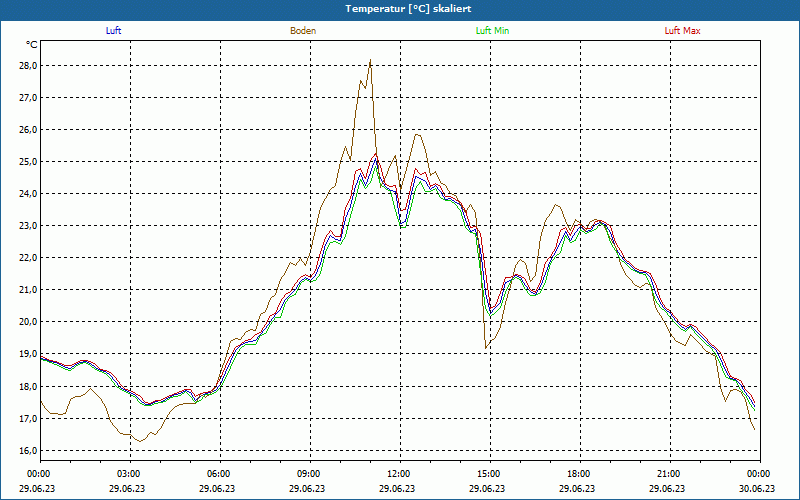Click the Luft Min legend label
The width and height of the screenshot is (800, 500).
point(492,31)
